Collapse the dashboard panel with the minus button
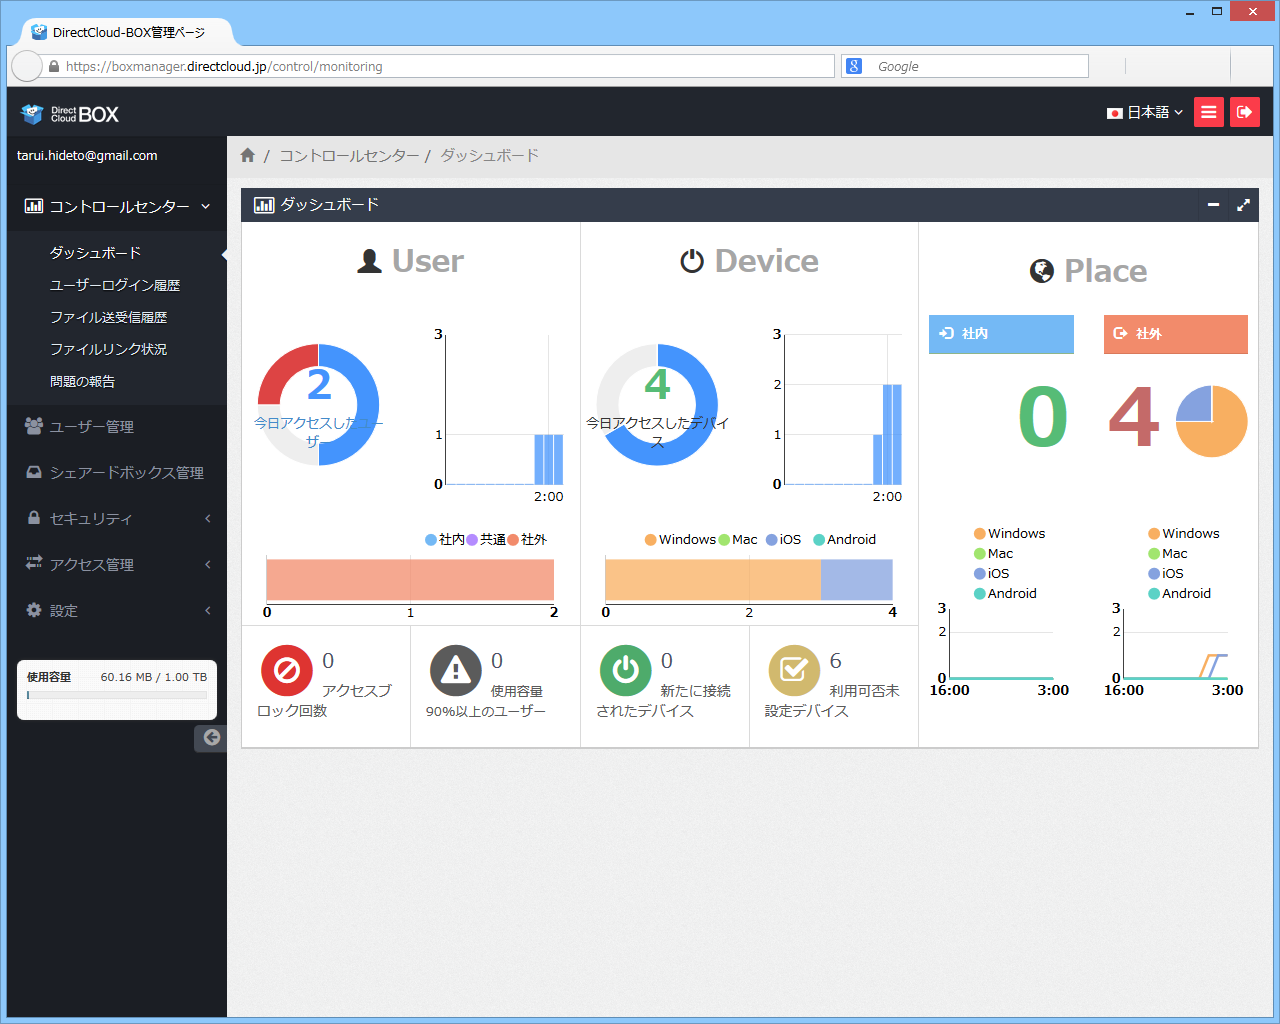Viewport: 1280px width, 1024px height. coord(1212,204)
